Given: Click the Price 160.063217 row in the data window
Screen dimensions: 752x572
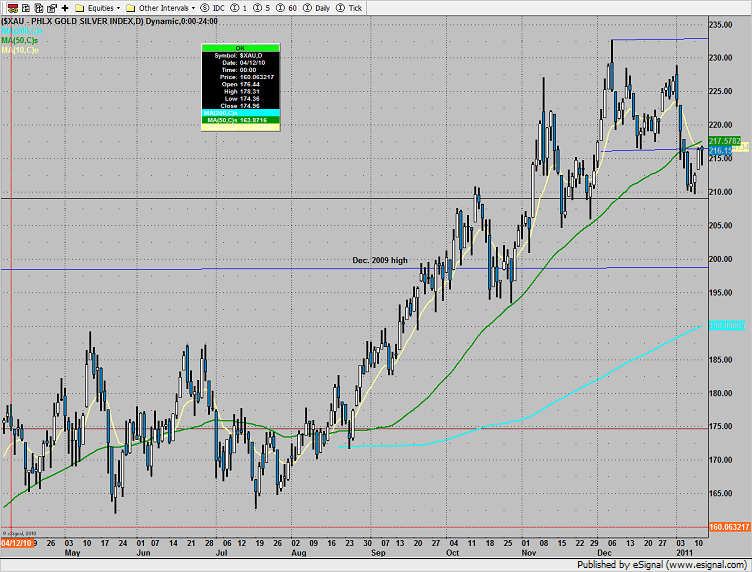Looking at the screenshot, I should (240, 77).
